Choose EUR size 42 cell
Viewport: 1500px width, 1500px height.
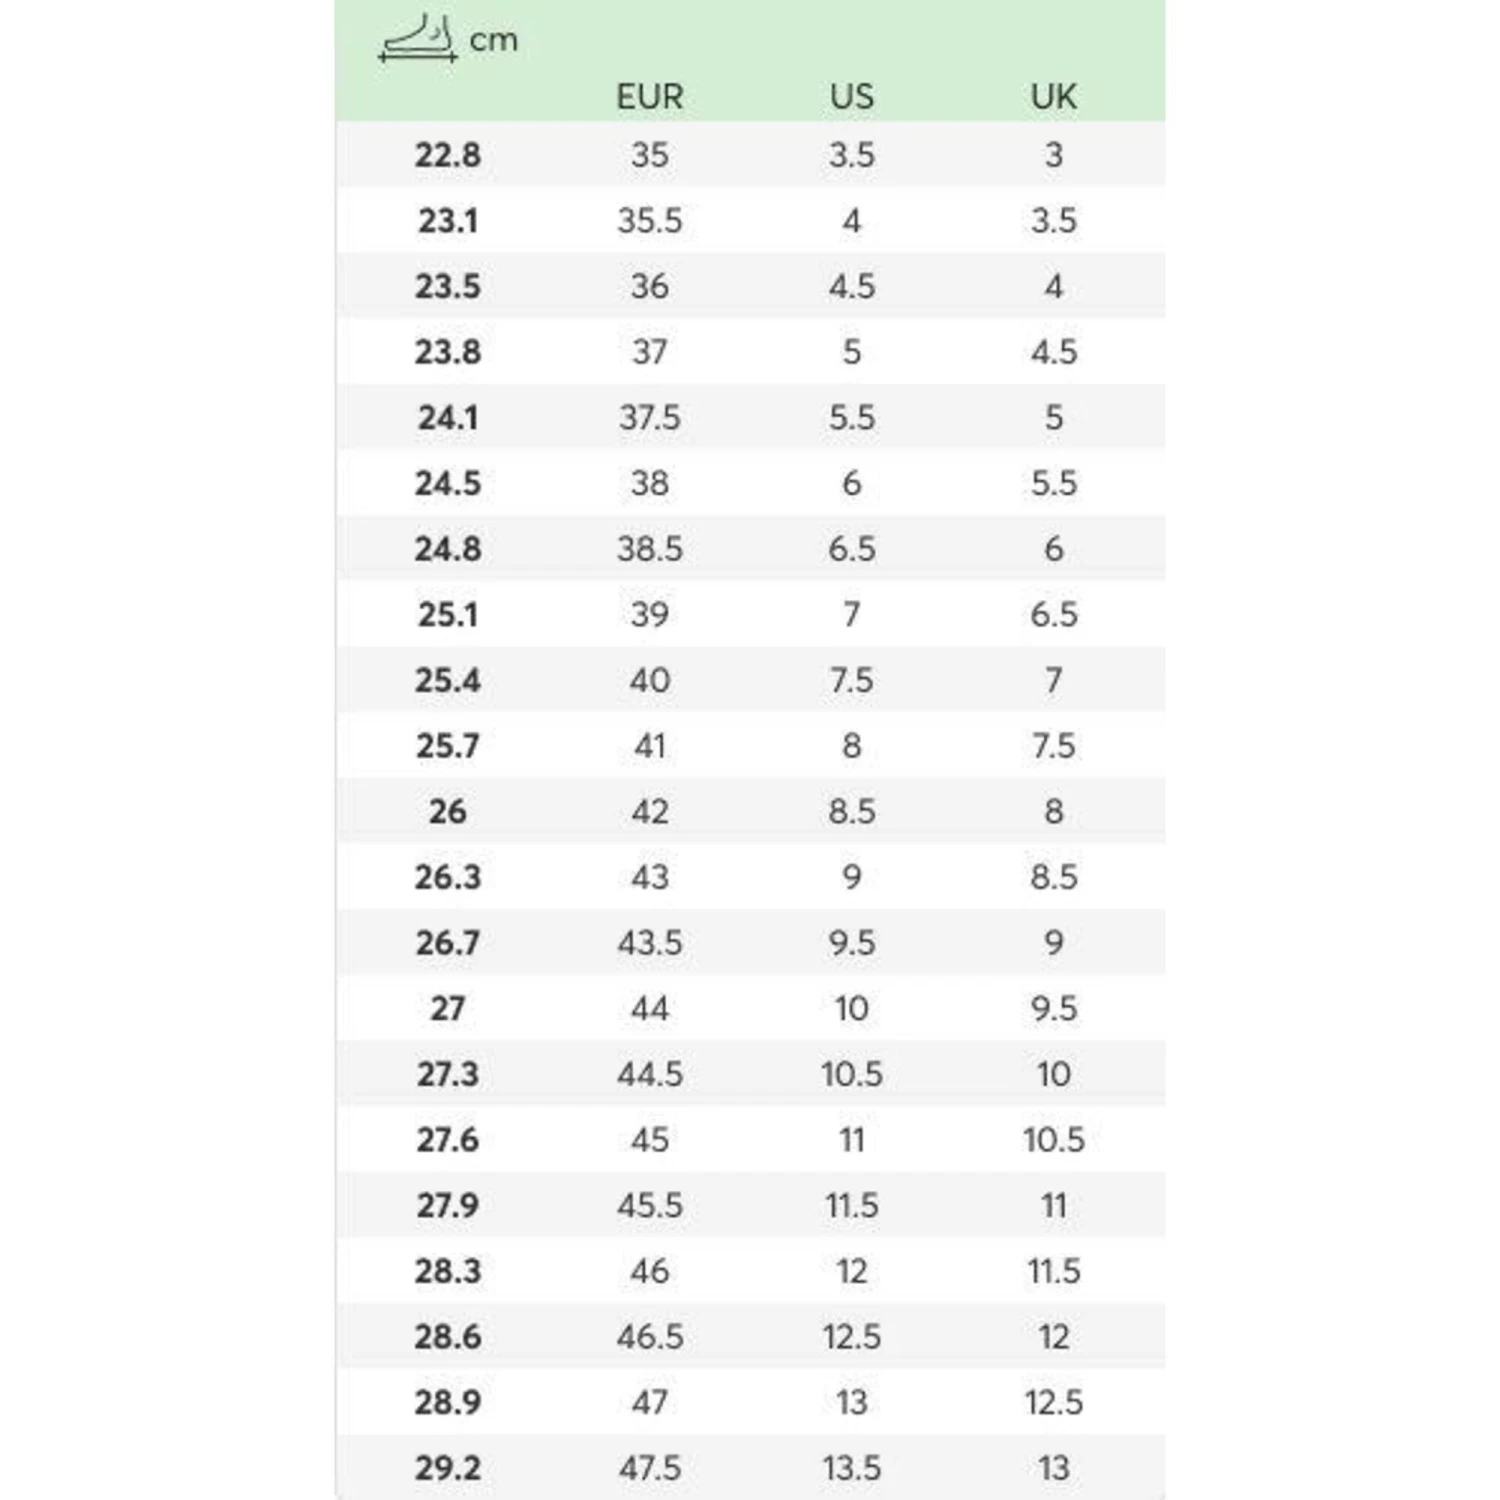pos(650,812)
